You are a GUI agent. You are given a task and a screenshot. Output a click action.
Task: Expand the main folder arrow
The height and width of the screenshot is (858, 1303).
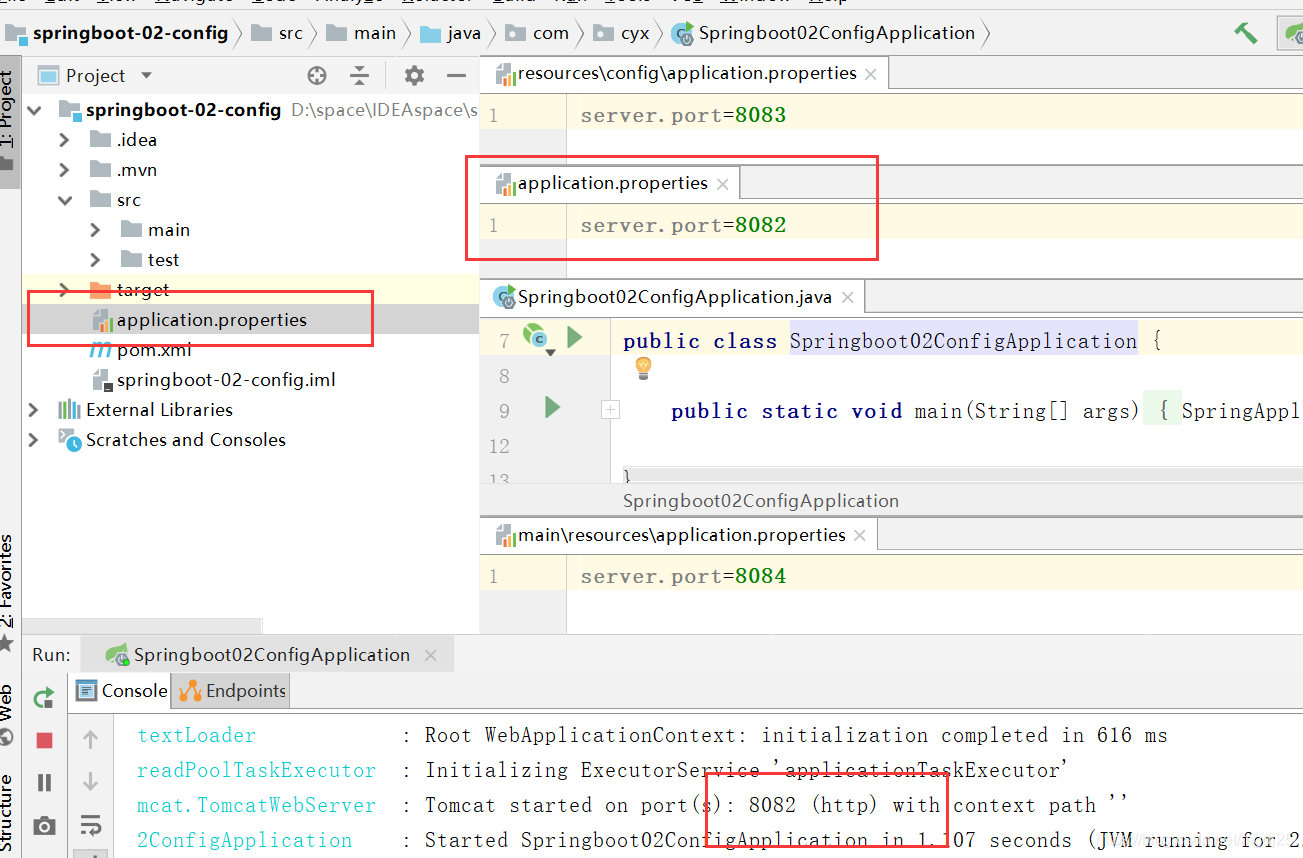point(95,230)
